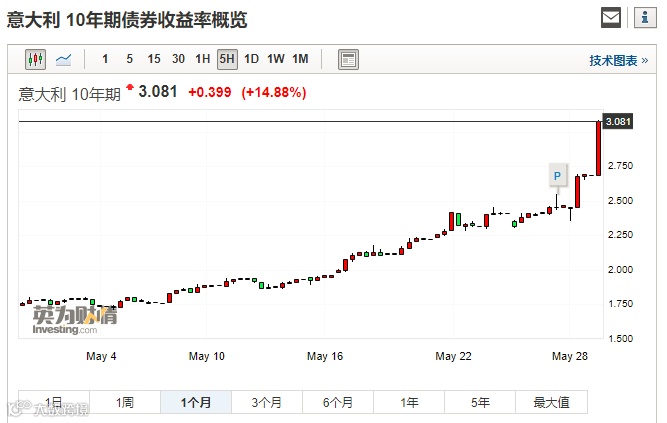The width and height of the screenshot is (667, 423).
Task: Click the 2.750 axis value
Action: 620,166
